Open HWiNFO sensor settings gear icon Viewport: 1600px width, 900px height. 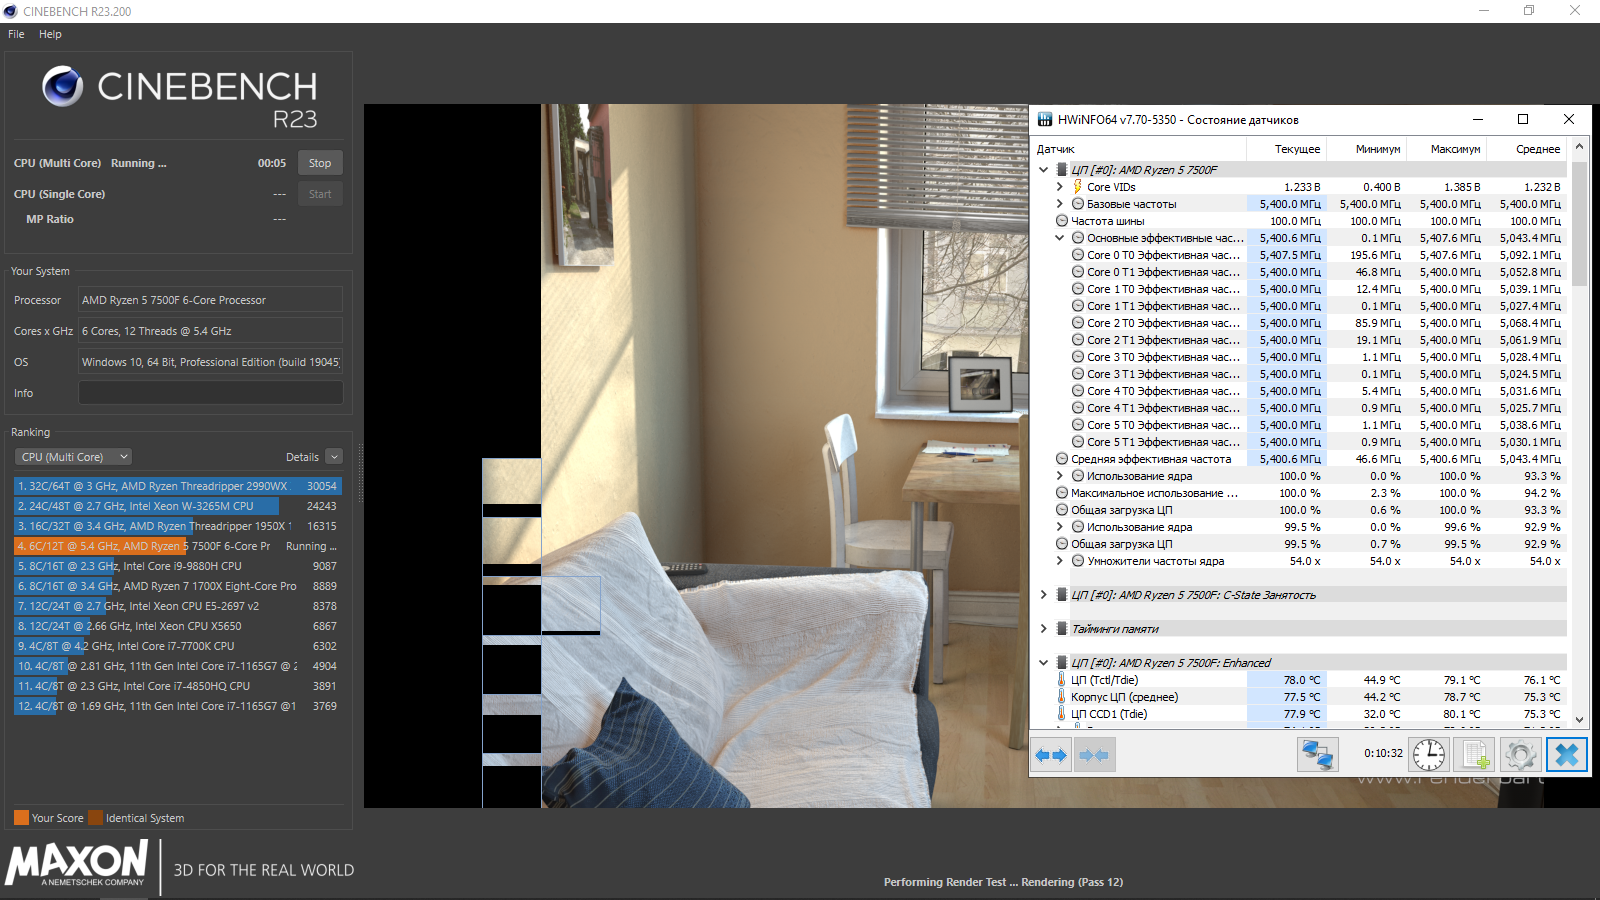click(x=1520, y=754)
